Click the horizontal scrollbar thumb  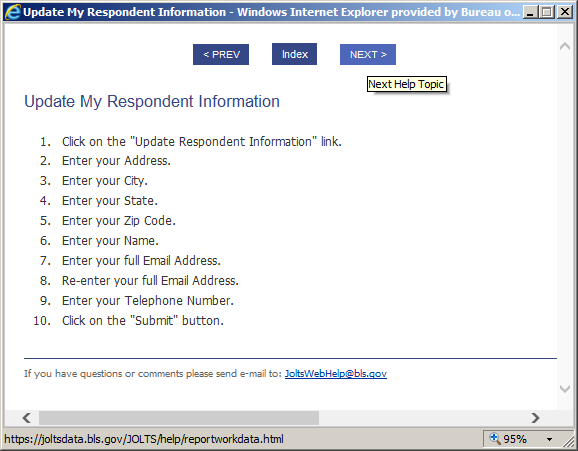(x=179, y=418)
